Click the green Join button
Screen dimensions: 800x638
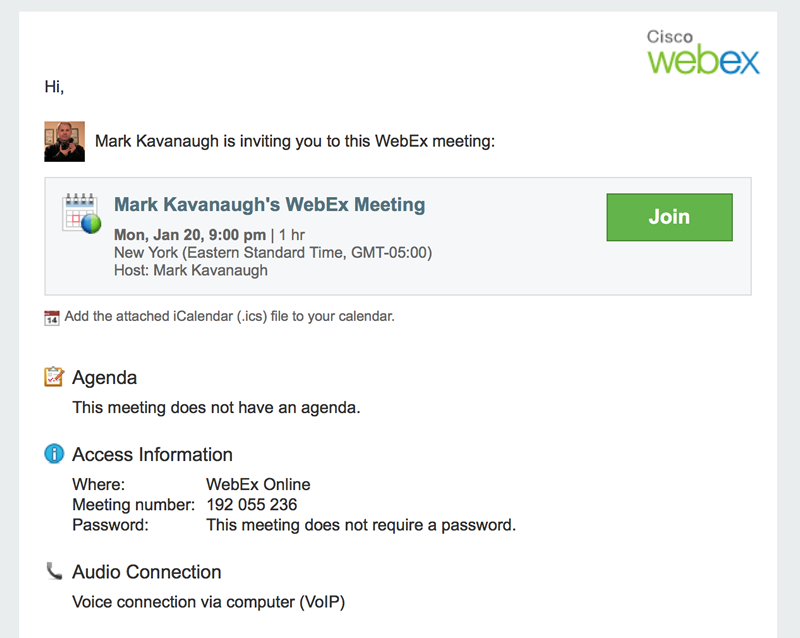(x=669, y=217)
